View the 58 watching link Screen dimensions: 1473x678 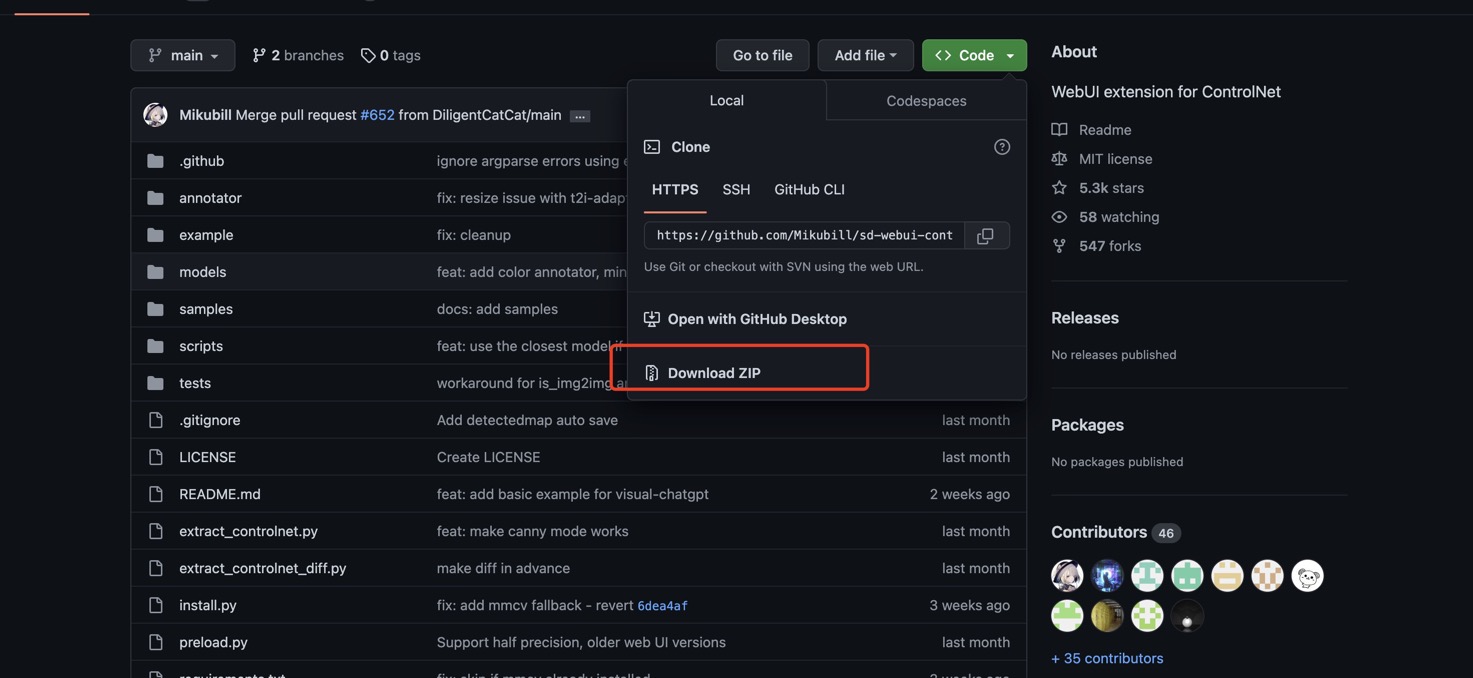point(1106,217)
